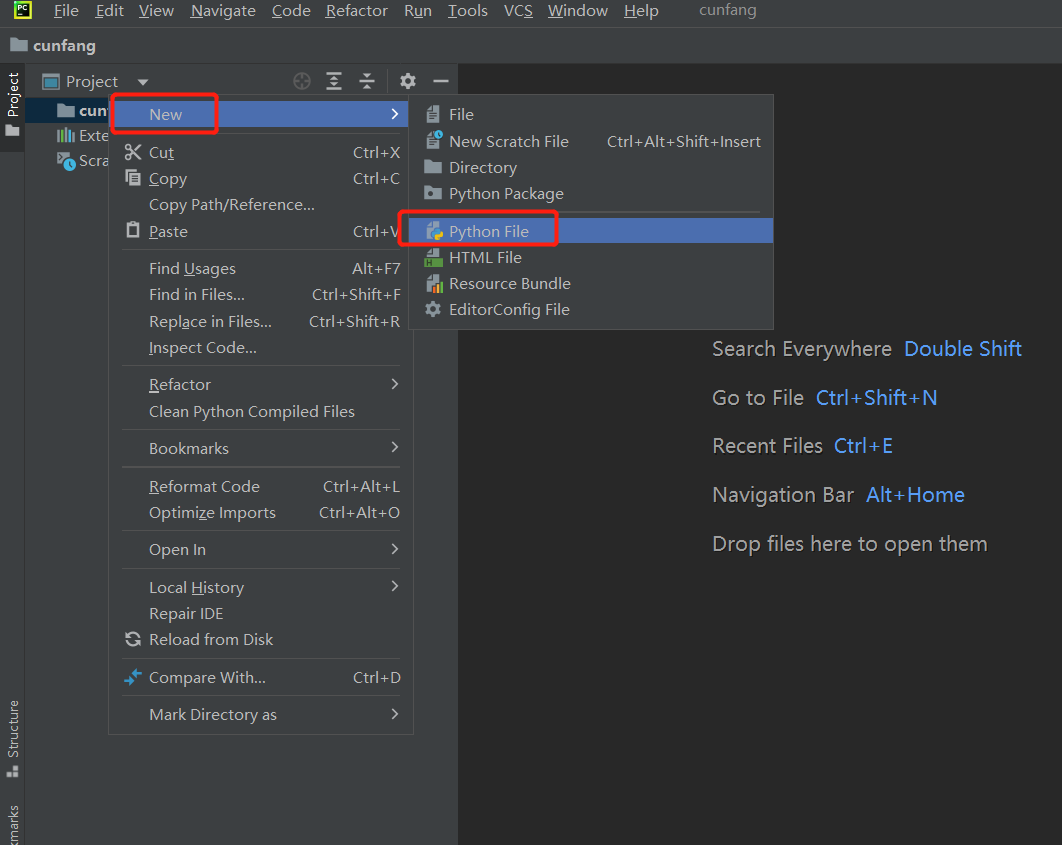Viewport: 1062px width, 845px height.
Task: Click Ctrl+Shift+N Go to File hint
Action: tap(876, 397)
